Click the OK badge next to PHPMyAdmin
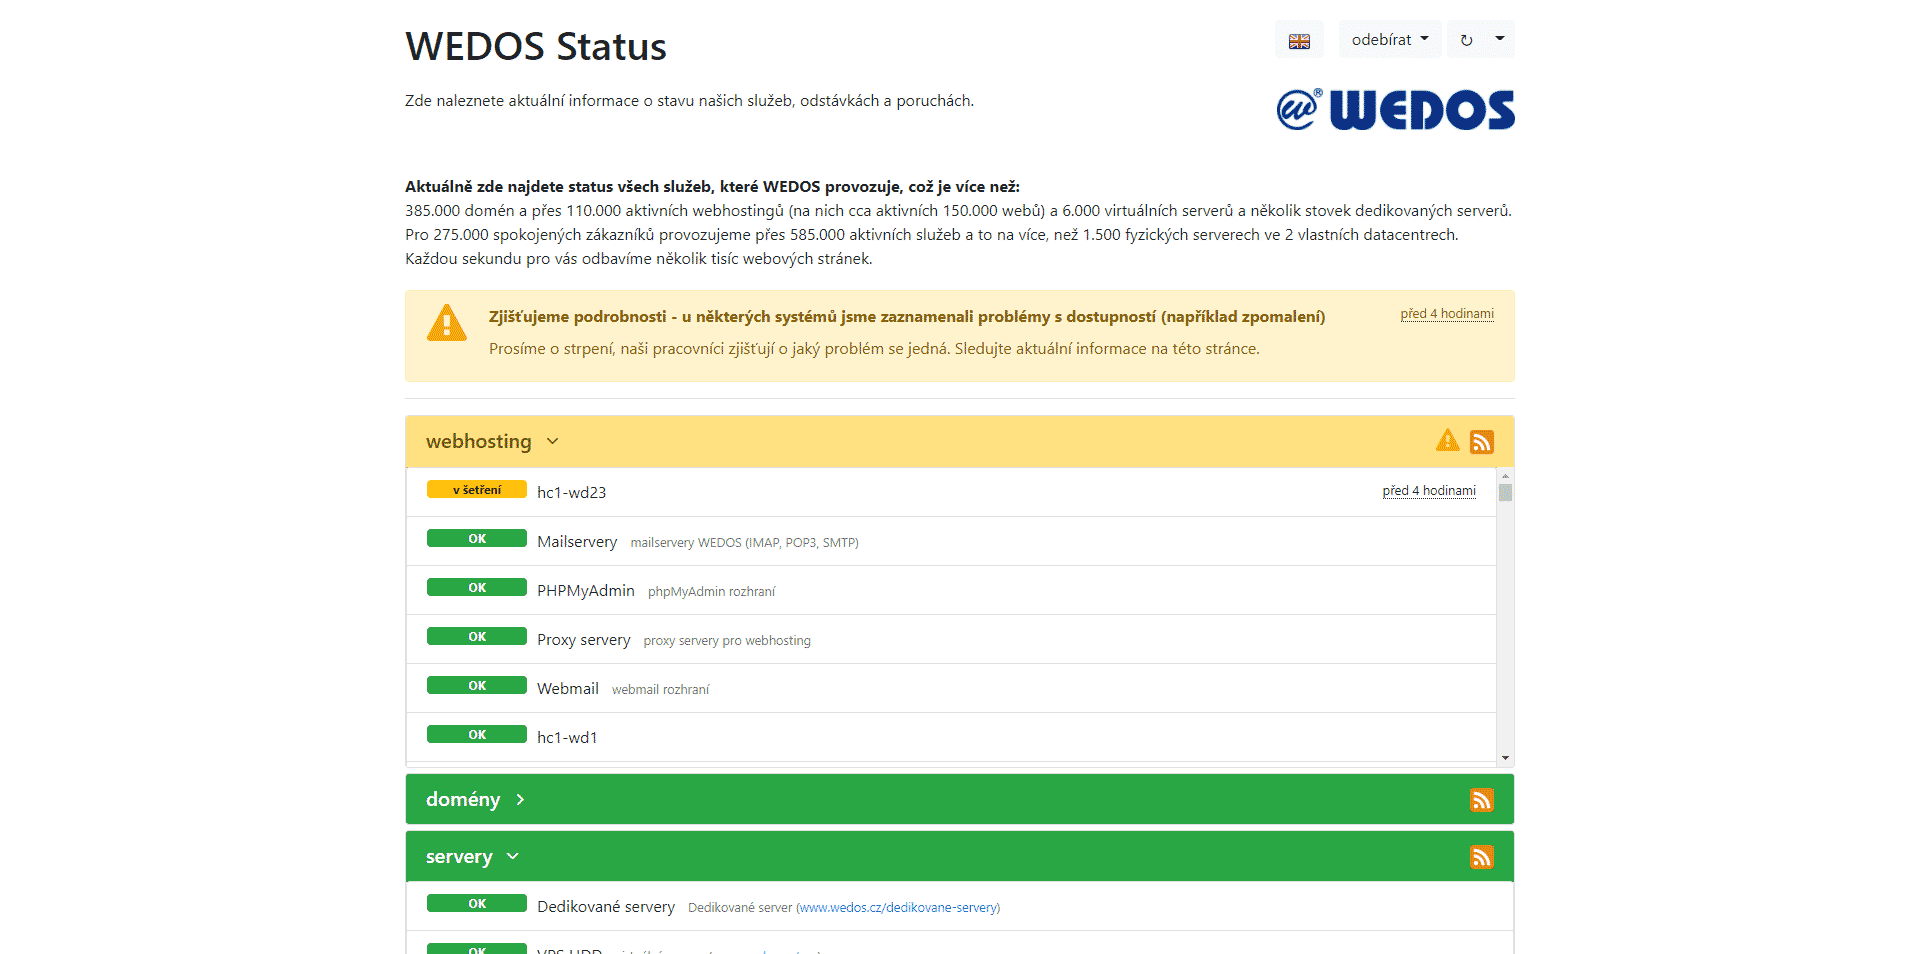 476,588
